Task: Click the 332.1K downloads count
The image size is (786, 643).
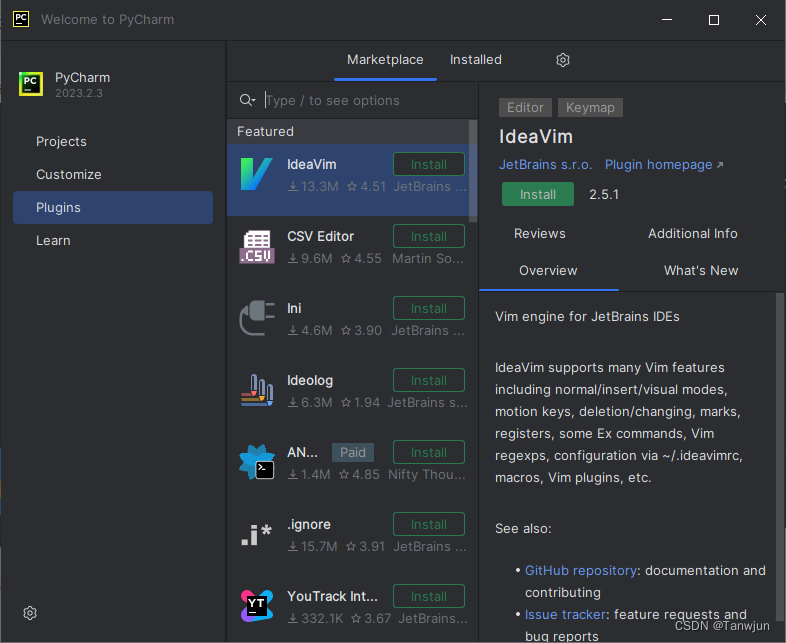Action: click(x=316, y=618)
